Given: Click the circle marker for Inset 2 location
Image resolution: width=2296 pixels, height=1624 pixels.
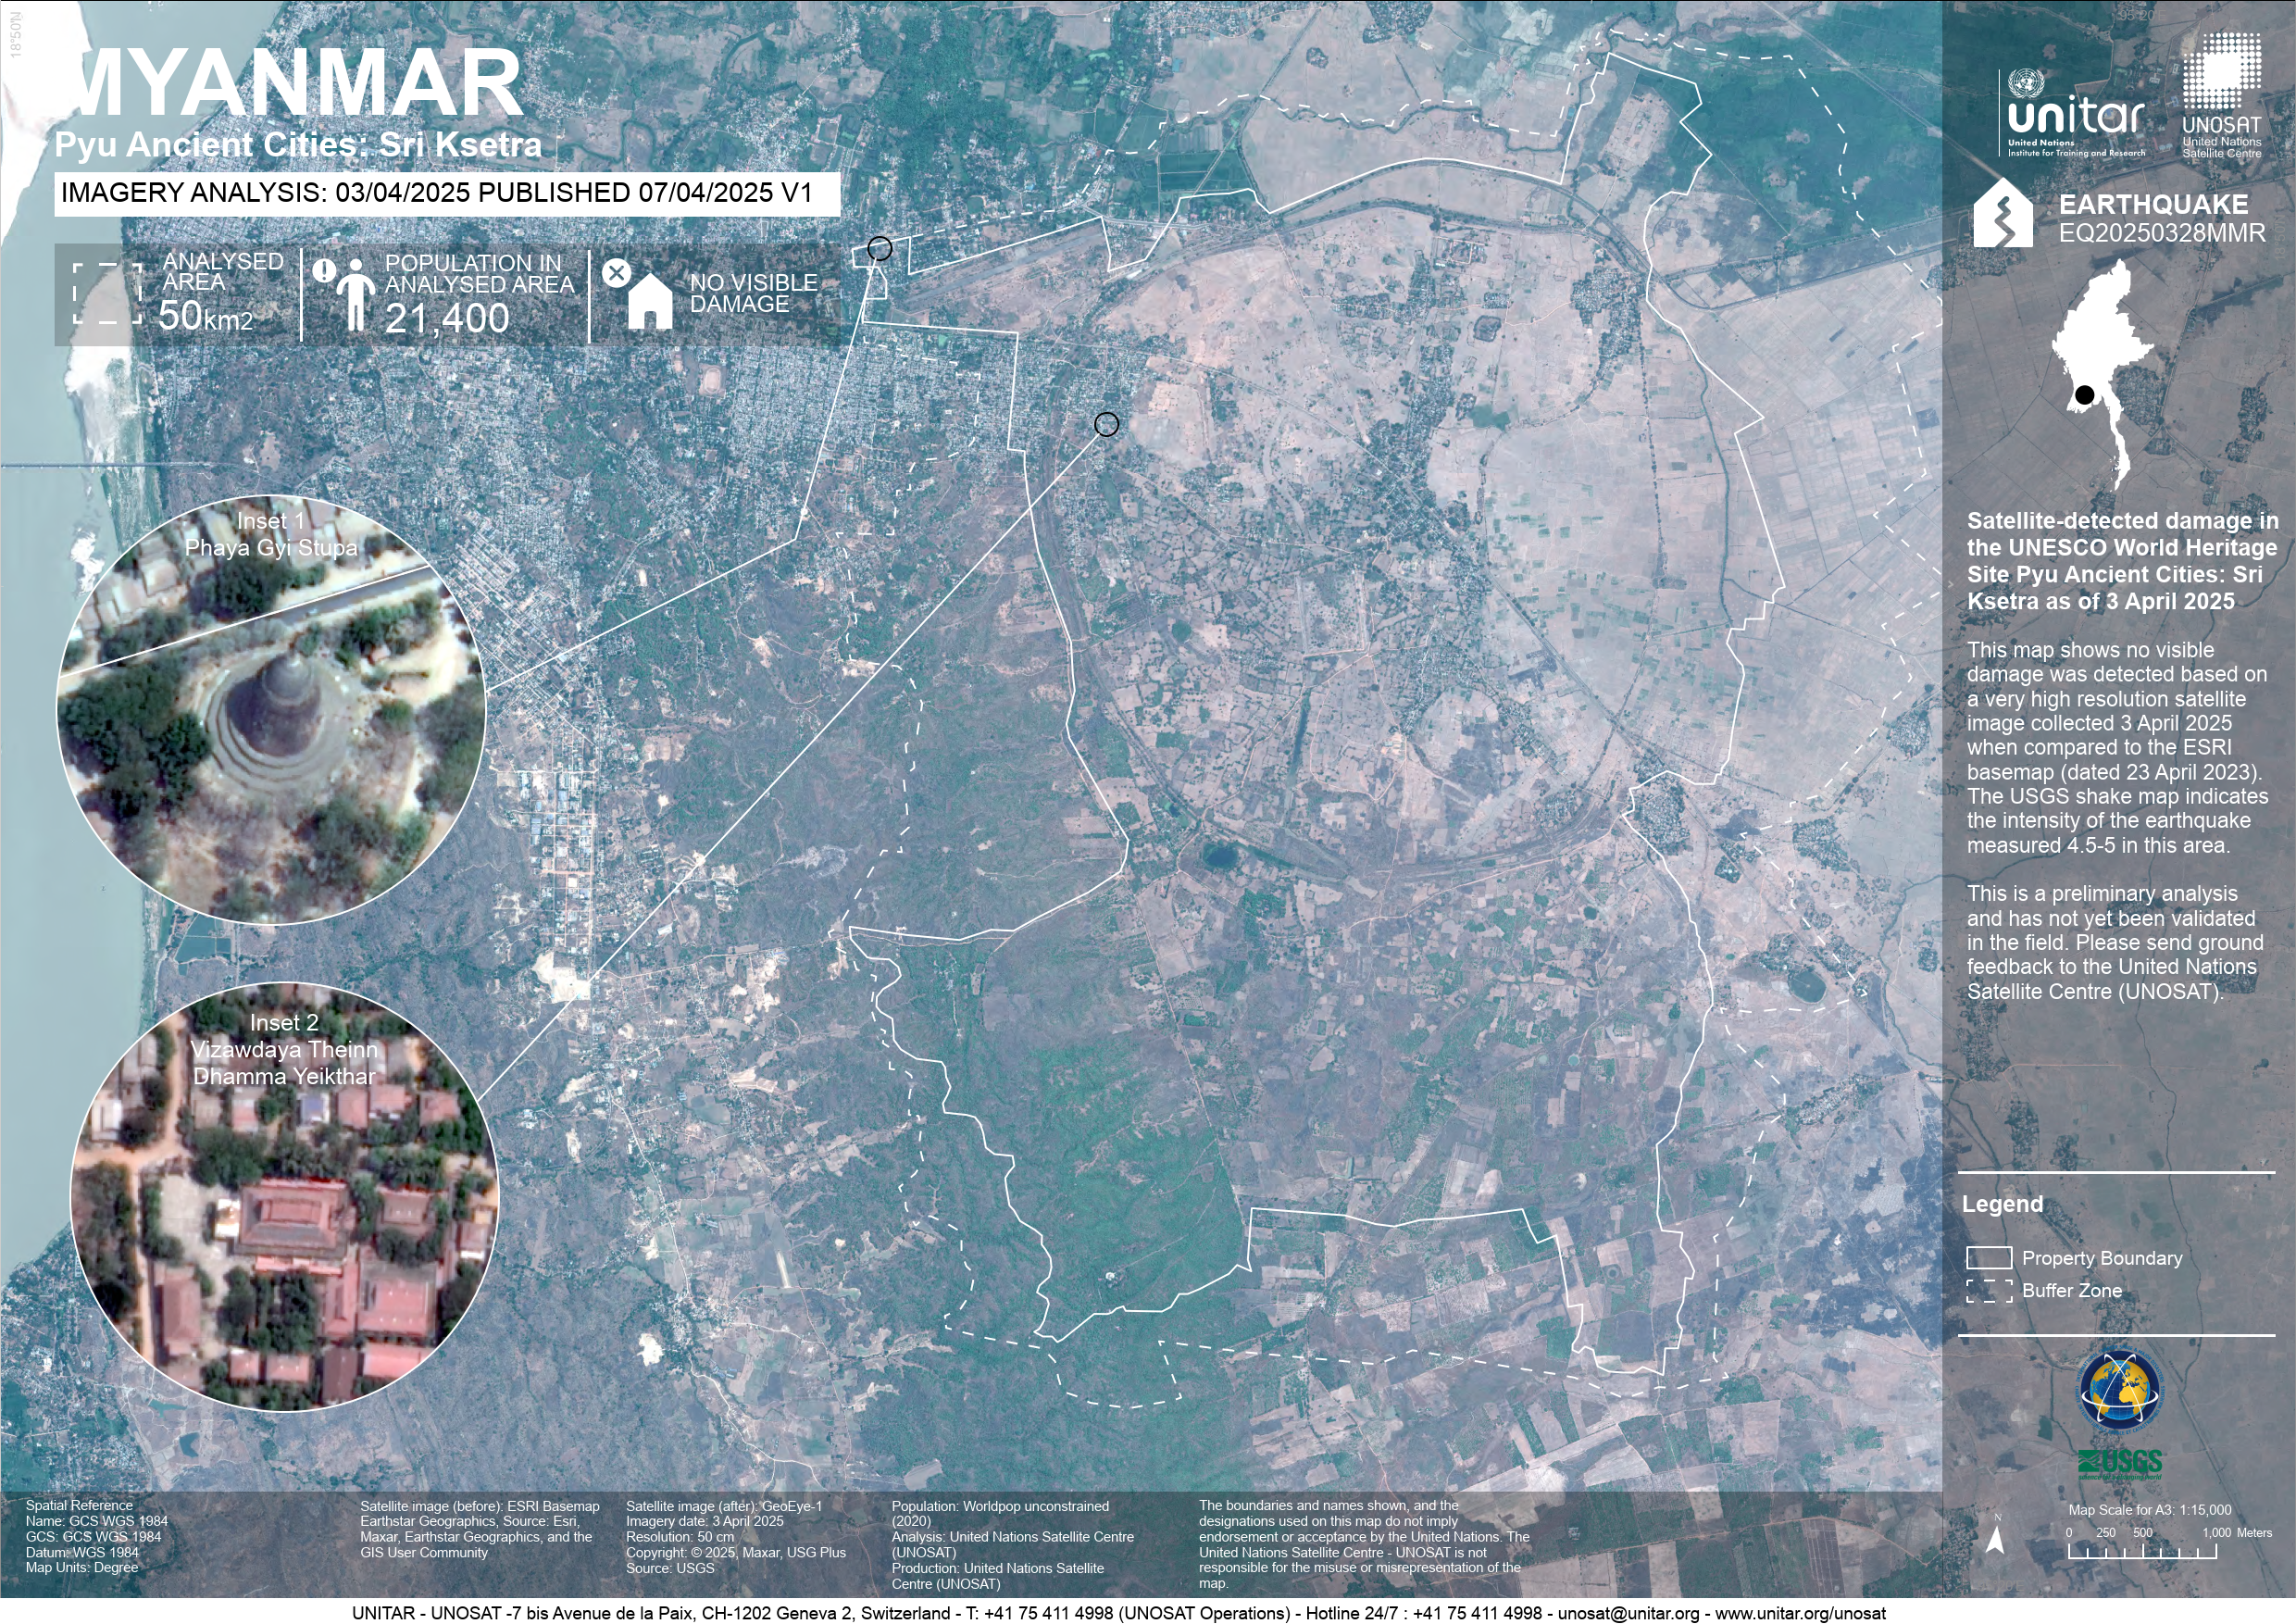Looking at the screenshot, I should (x=1106, y=424).
